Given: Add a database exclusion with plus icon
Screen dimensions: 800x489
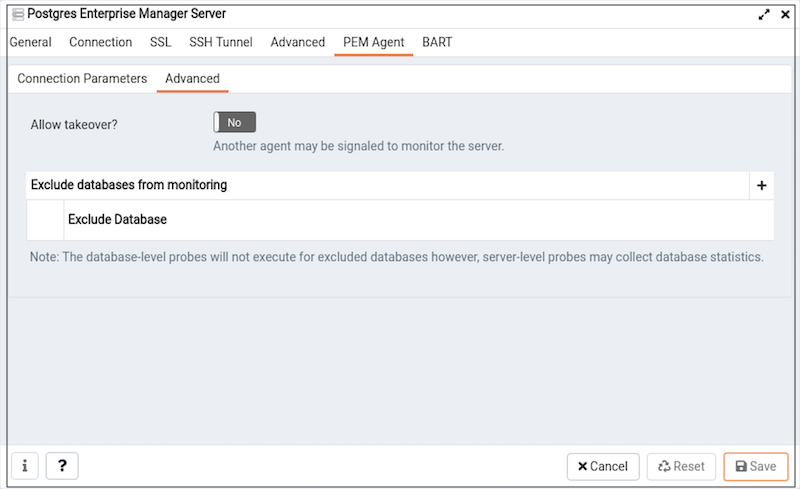Looking at the screenshot, I should tap(761, 185).
